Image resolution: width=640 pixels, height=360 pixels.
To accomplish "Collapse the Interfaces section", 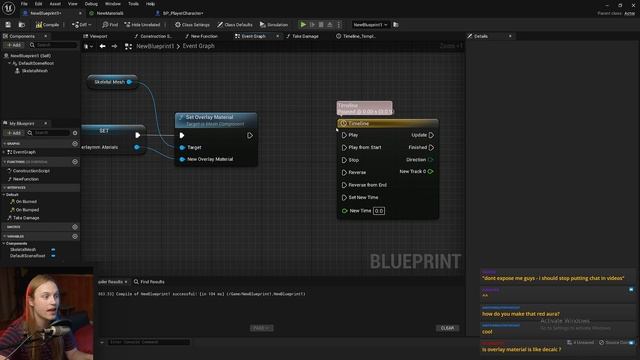I will [4, 188].
